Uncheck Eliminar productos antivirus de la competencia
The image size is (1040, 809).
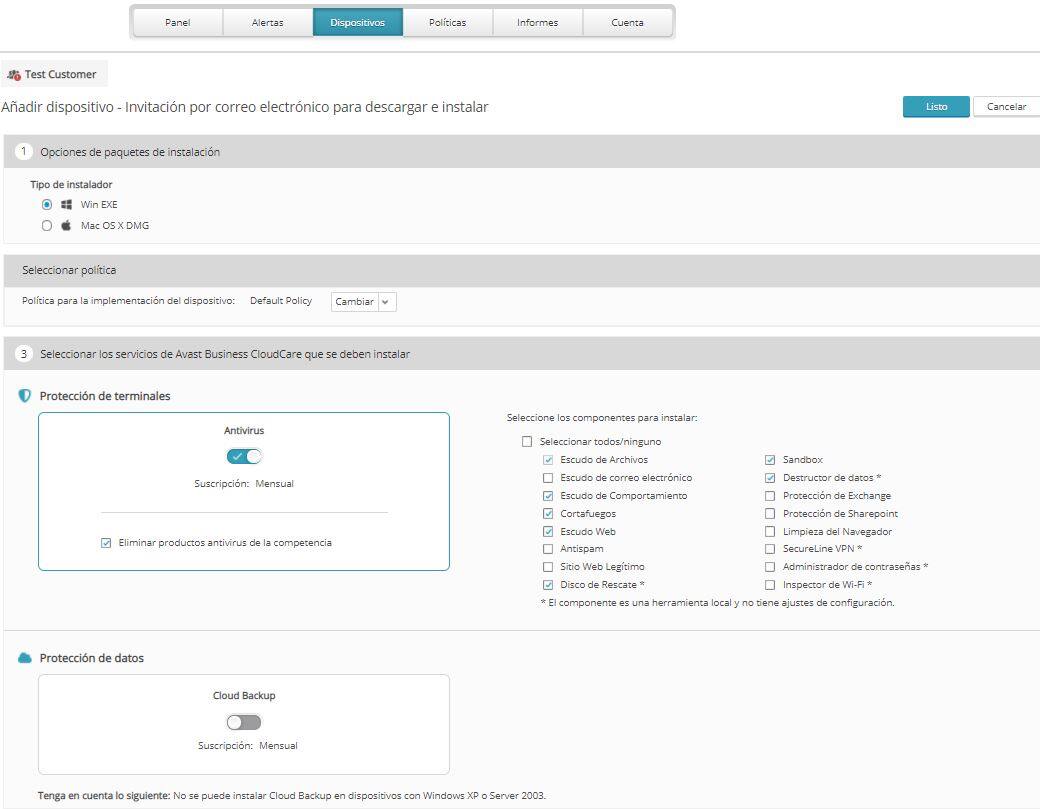click(x=106, y=543)
